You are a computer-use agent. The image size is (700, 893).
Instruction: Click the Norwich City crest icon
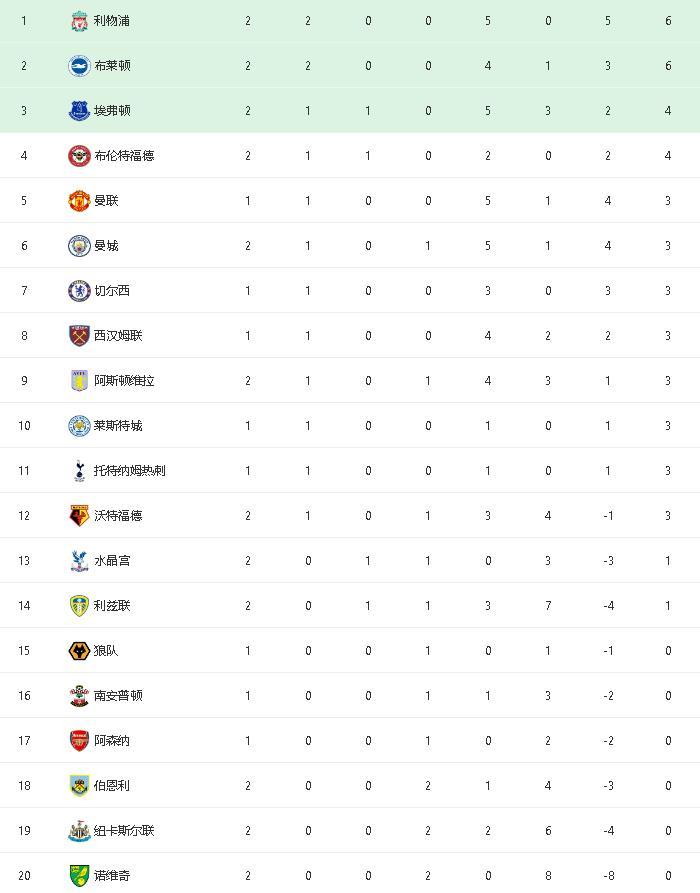coord(79,876)
